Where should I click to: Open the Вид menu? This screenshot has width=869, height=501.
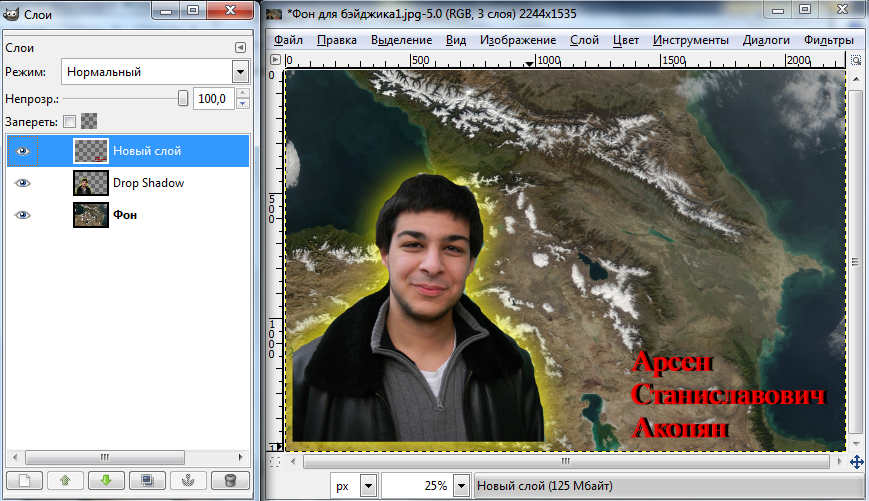456,40
